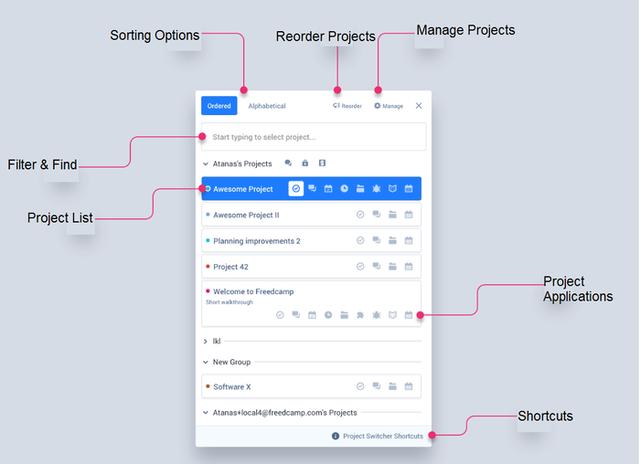Viewport: 640px width, 464px height.
Task: Open calendar icon for Project 42
Action: click(x=408, y=266)
